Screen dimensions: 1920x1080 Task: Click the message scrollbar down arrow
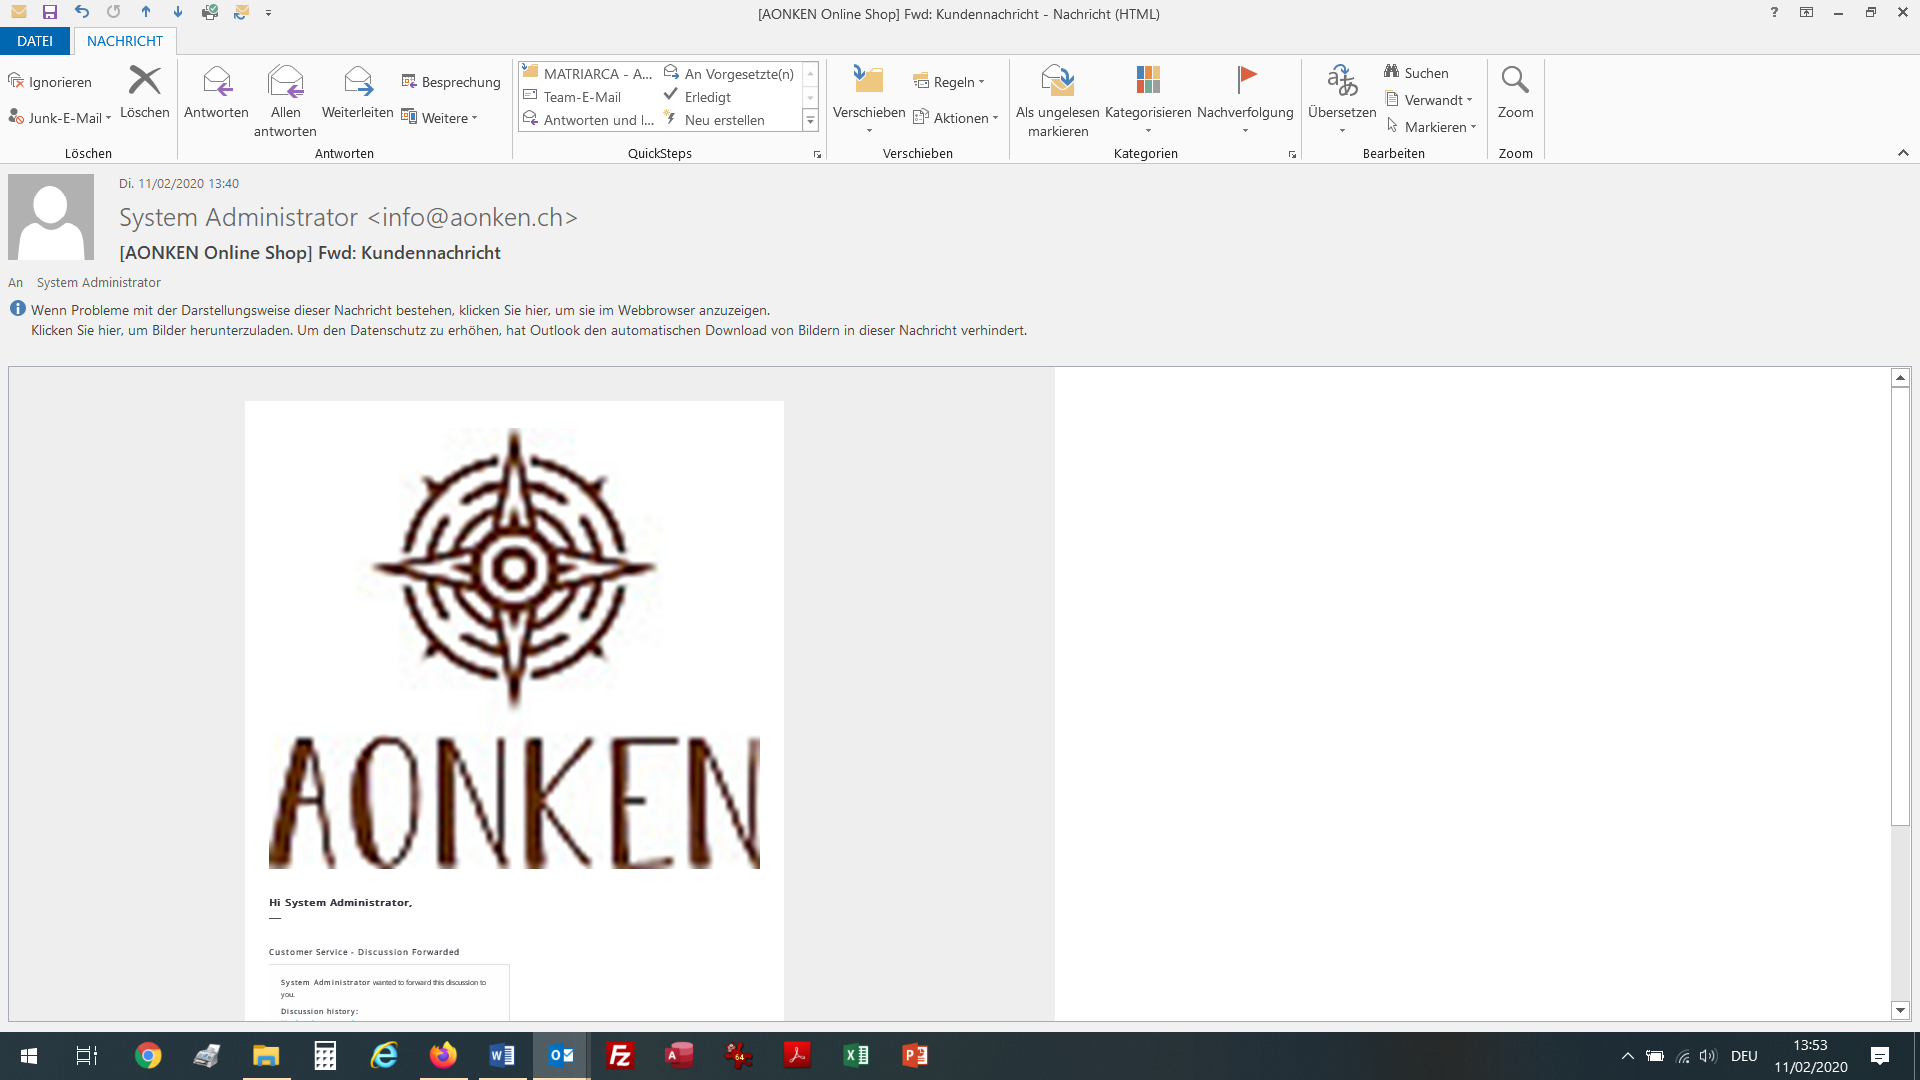pos(1900,1010)
